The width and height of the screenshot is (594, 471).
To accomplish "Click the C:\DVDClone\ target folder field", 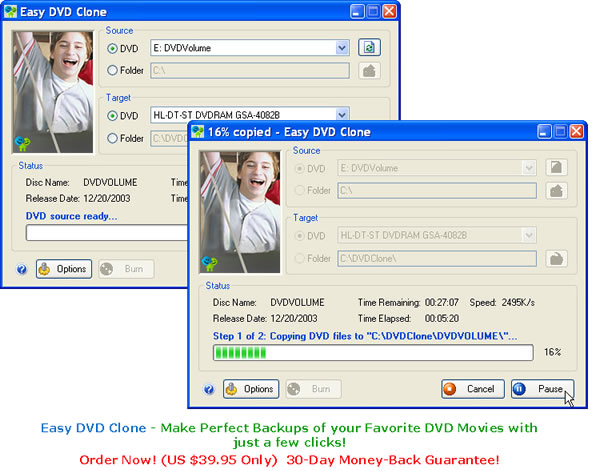I will (x=437, y=259).
